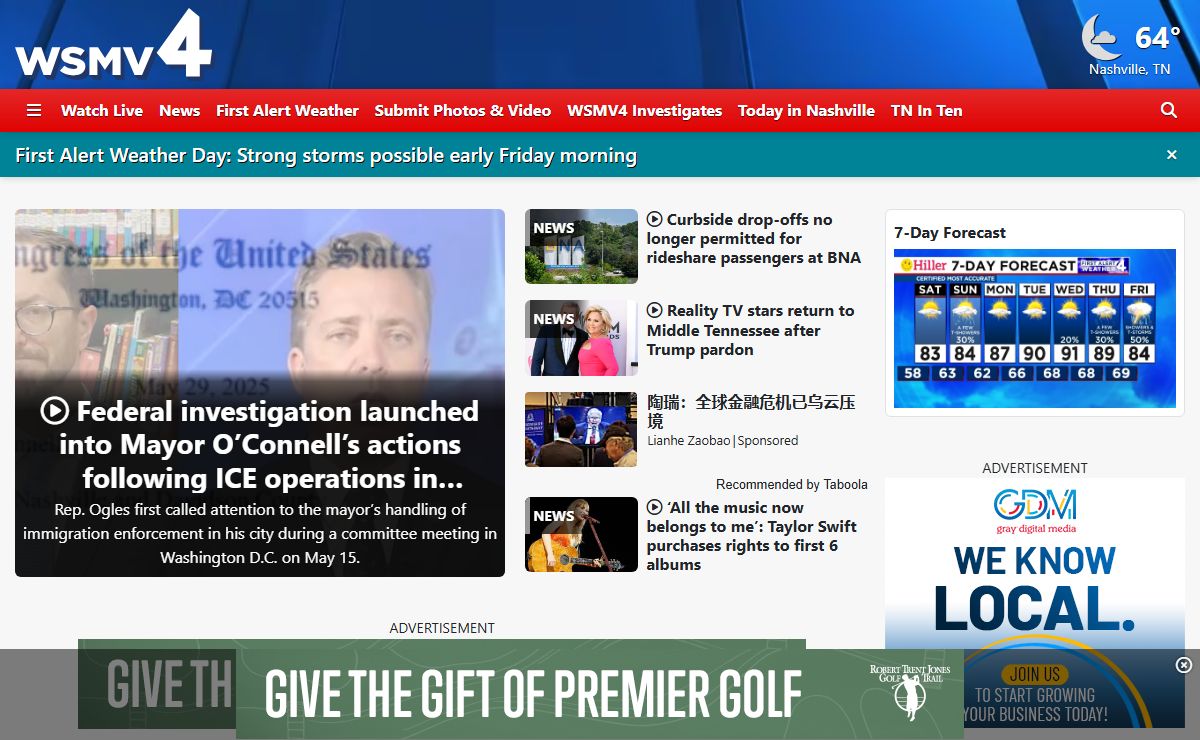Close the bottom golf advertisement overlay
Screen dimensions: 1200x740
pyautogui.click(x=1184, y=665)
